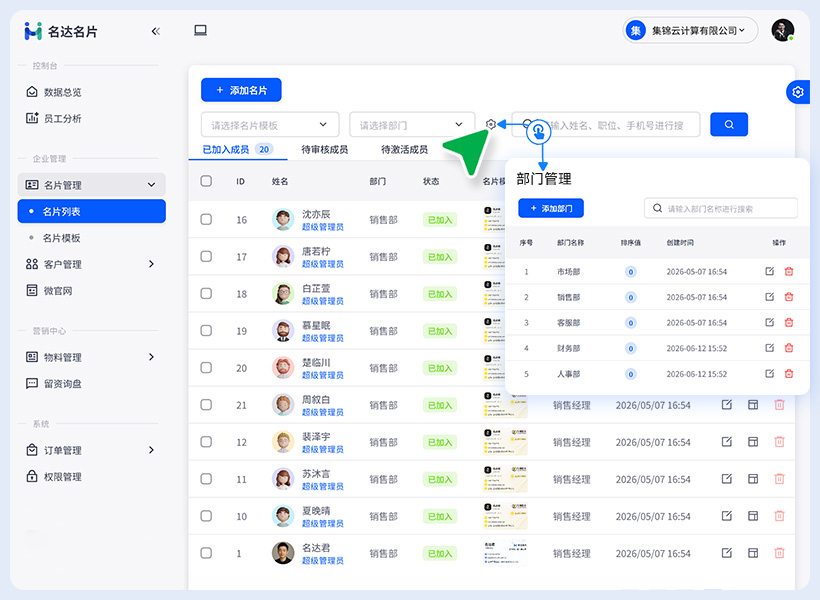Viewport: 820px width, 600px height.
Task: Collapse the 名片管理 menu
Action: [92, 185]
